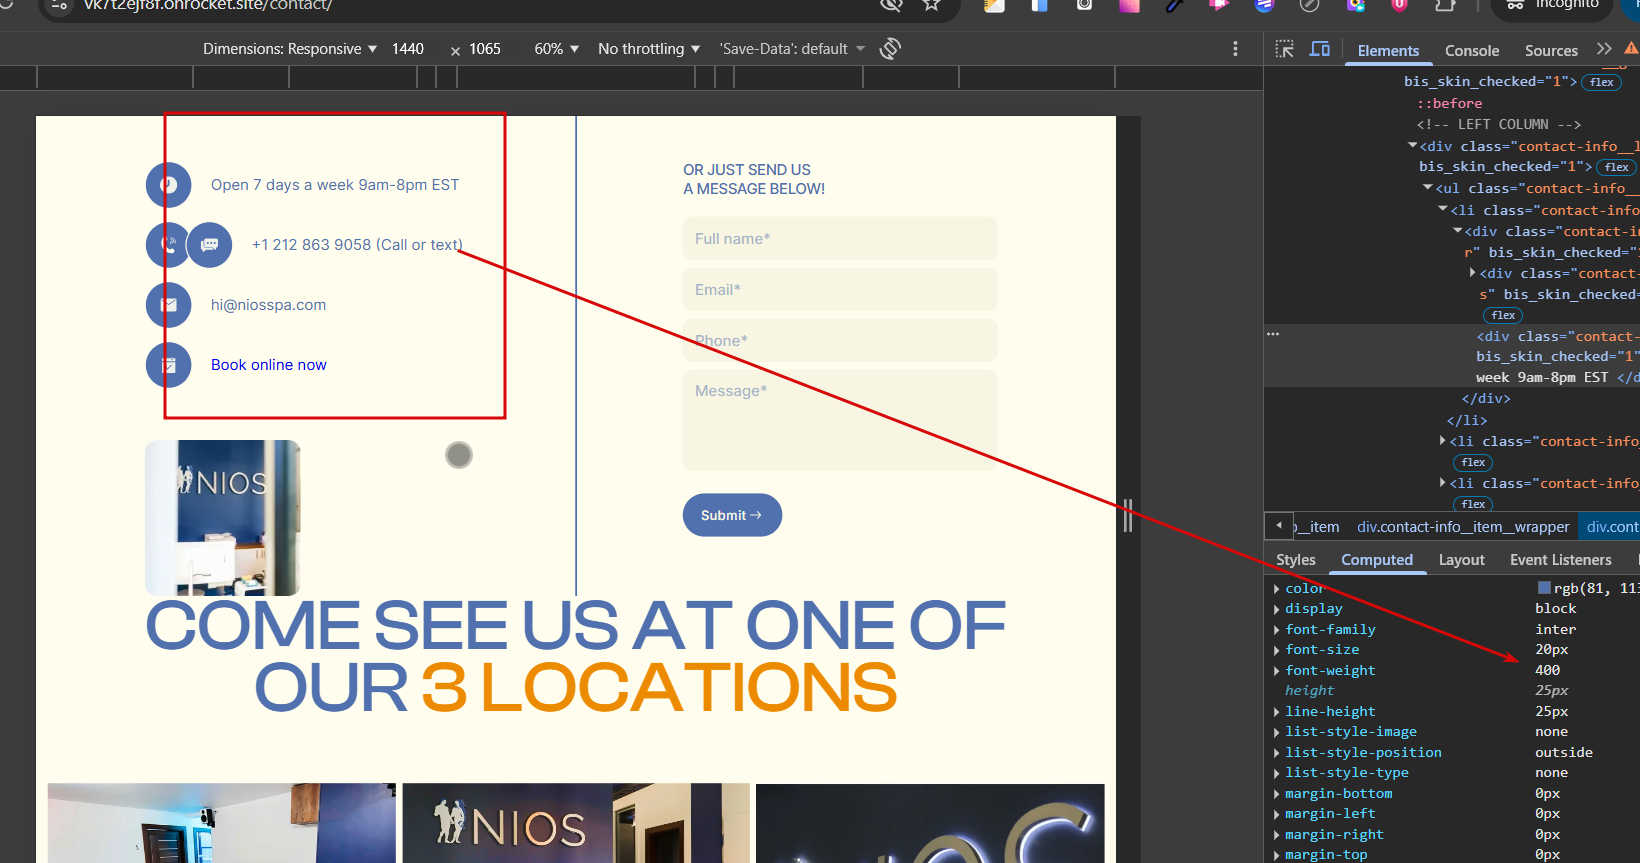Switch to the Sources tab
This screenshot has width=1640, height=863.
click(x=1551, y=50)
